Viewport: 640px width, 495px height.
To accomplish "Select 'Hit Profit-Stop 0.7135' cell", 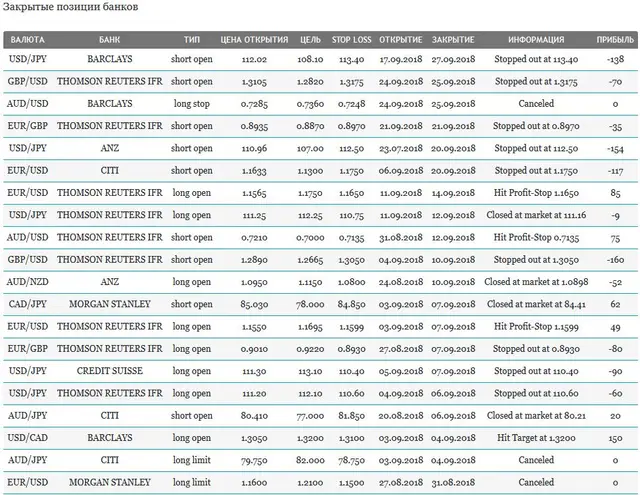I will pos(536,238).
